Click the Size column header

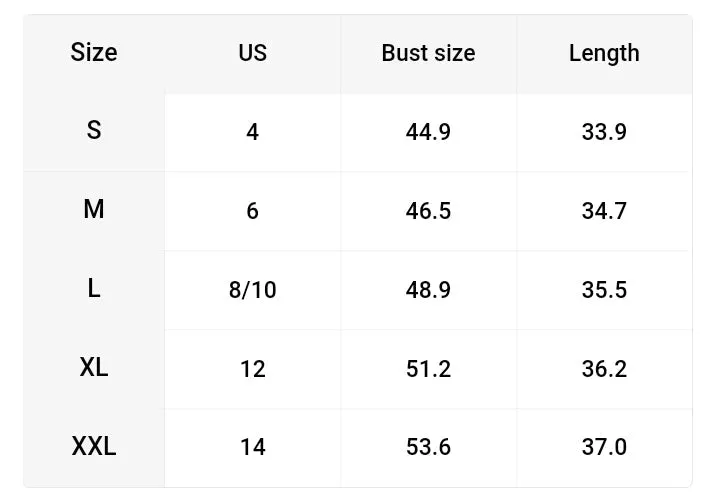94,53
